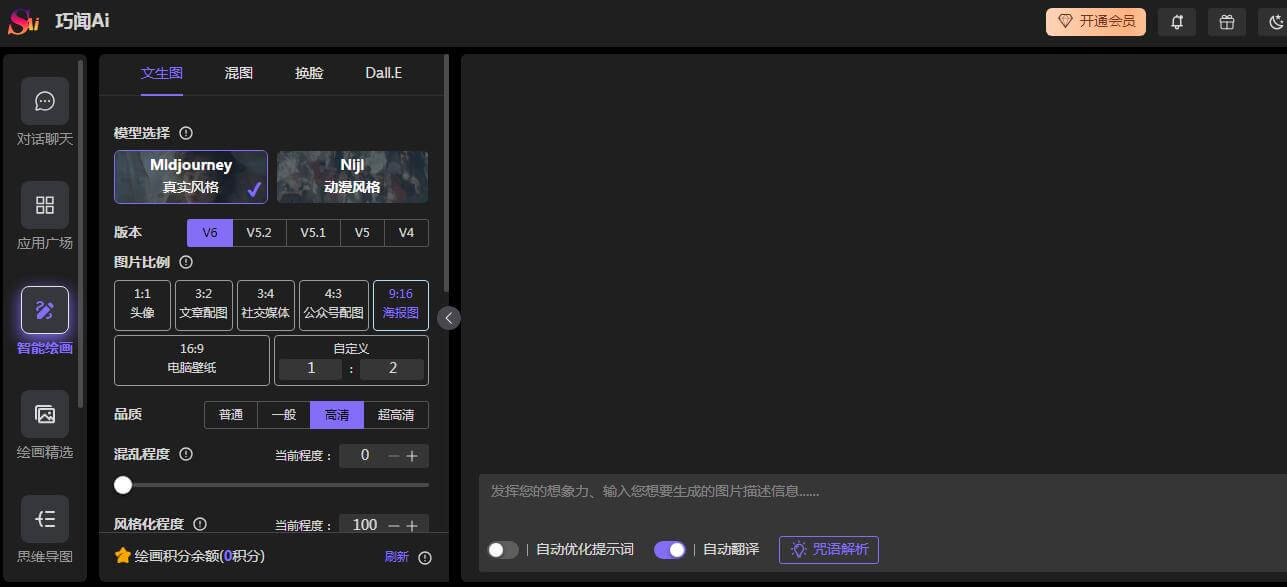The width and height of the screenshot is (1287, 587).
Task: Click the 混乱程度 slider handle
Action: (x=123, y=485)
